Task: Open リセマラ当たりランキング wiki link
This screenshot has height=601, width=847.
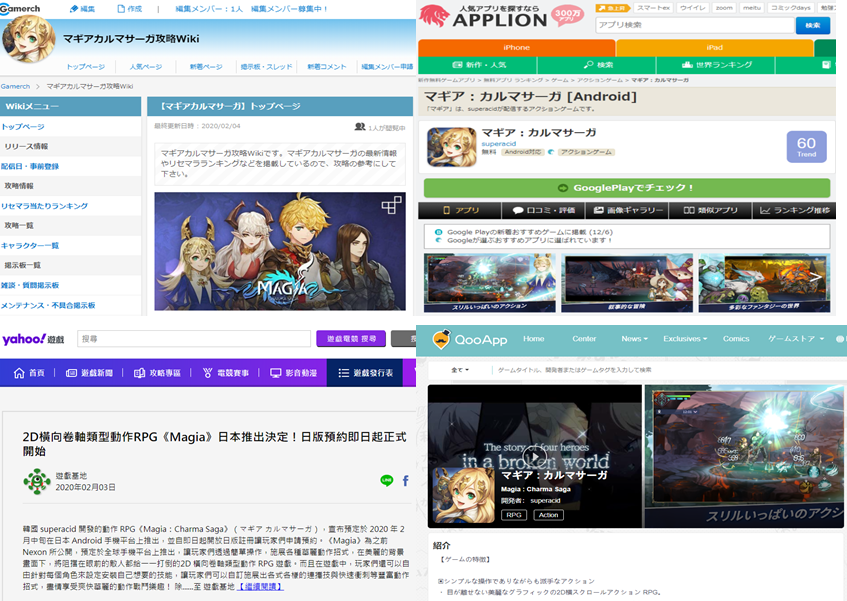Action: pyautogui.click(x=44, y=206)
